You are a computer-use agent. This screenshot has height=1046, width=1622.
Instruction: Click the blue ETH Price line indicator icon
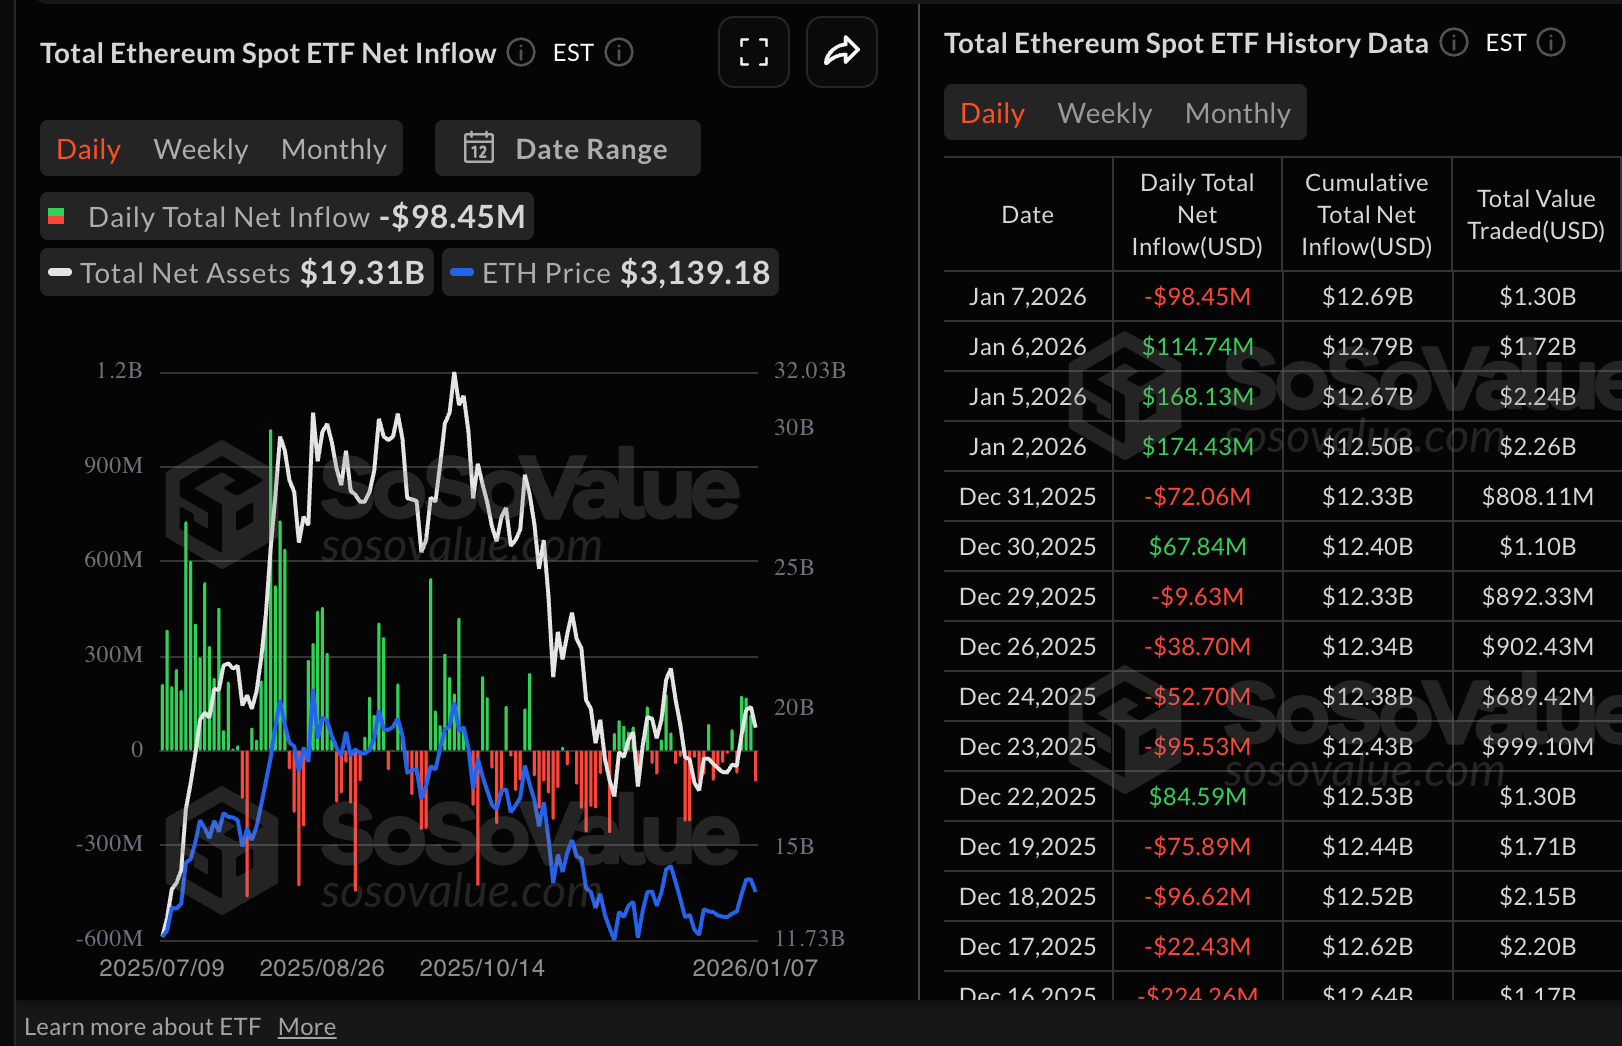point(461,272)
